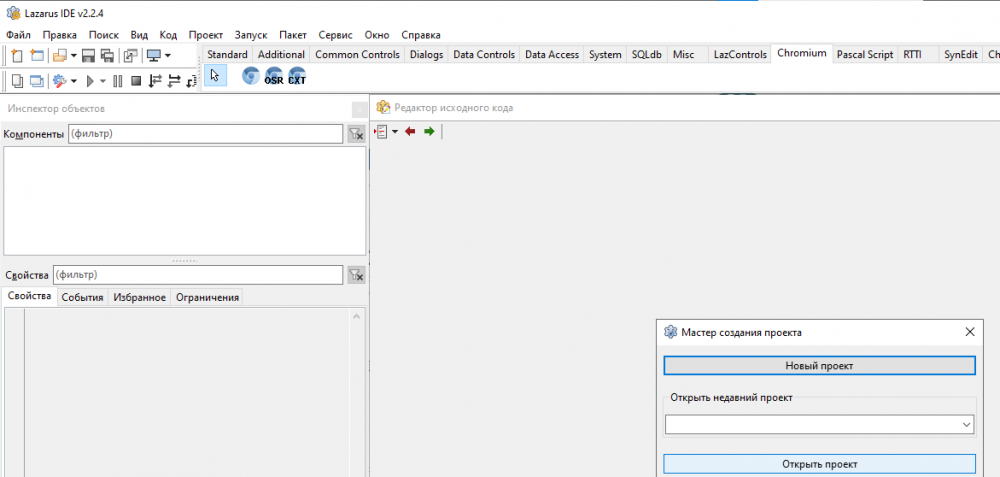
Task: Switch to the Dialogs palette tab
Action: pyautogui.click(x=427, y=55)
